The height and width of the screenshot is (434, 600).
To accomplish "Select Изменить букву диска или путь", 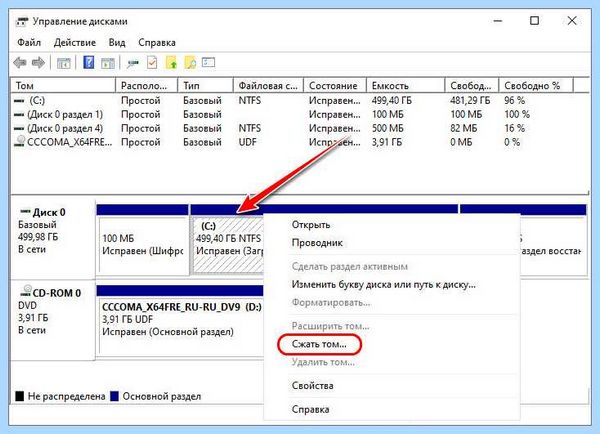I will [x=391, y=284].
